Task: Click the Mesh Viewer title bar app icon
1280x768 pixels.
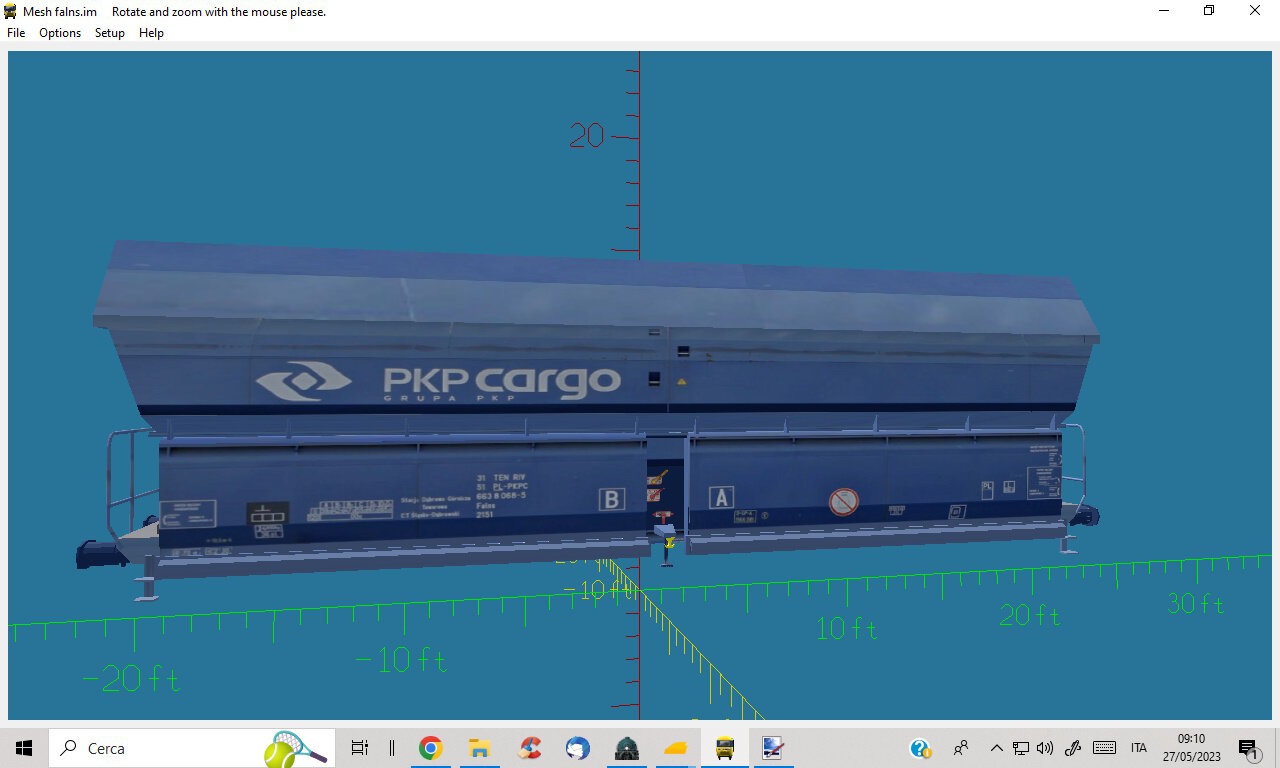Action: [x=11, y=11]
